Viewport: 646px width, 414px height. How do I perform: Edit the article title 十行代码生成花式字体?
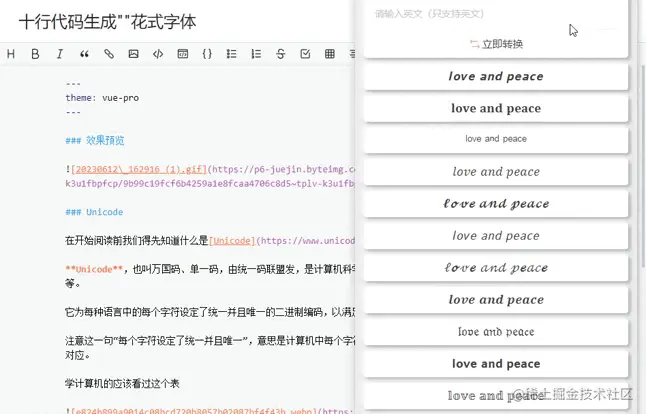(x=108, y=22)
